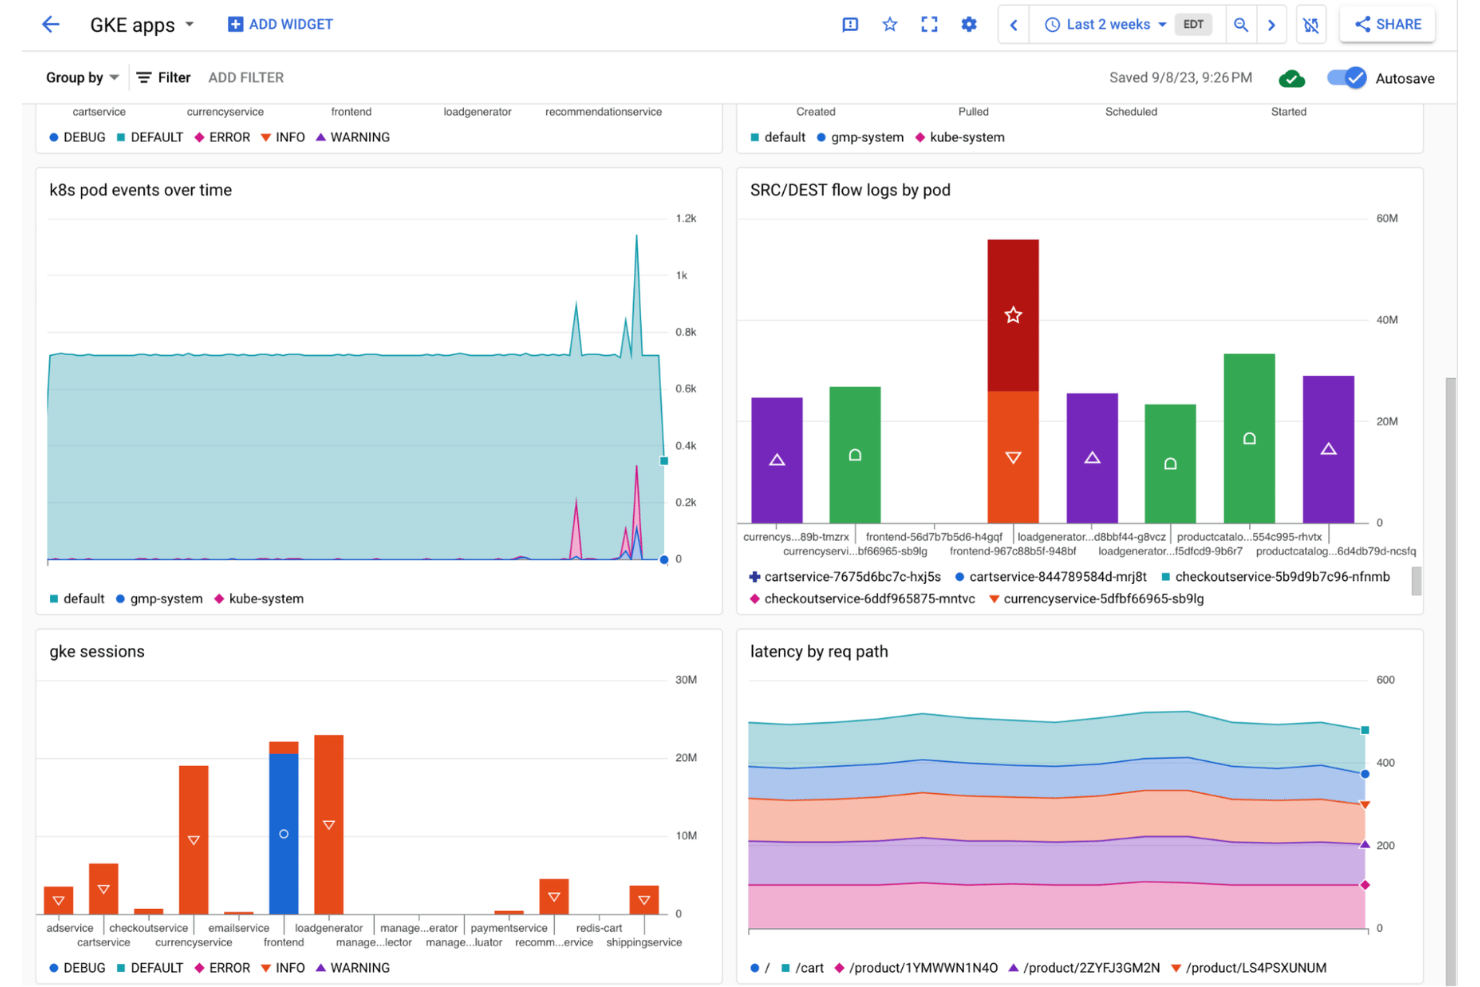Viewport: 1480px width, 987px height.
Task: Toggle checkoutservice-5b9d9b7c96-nfnmb legend entry
Action: click(1275, 577)
